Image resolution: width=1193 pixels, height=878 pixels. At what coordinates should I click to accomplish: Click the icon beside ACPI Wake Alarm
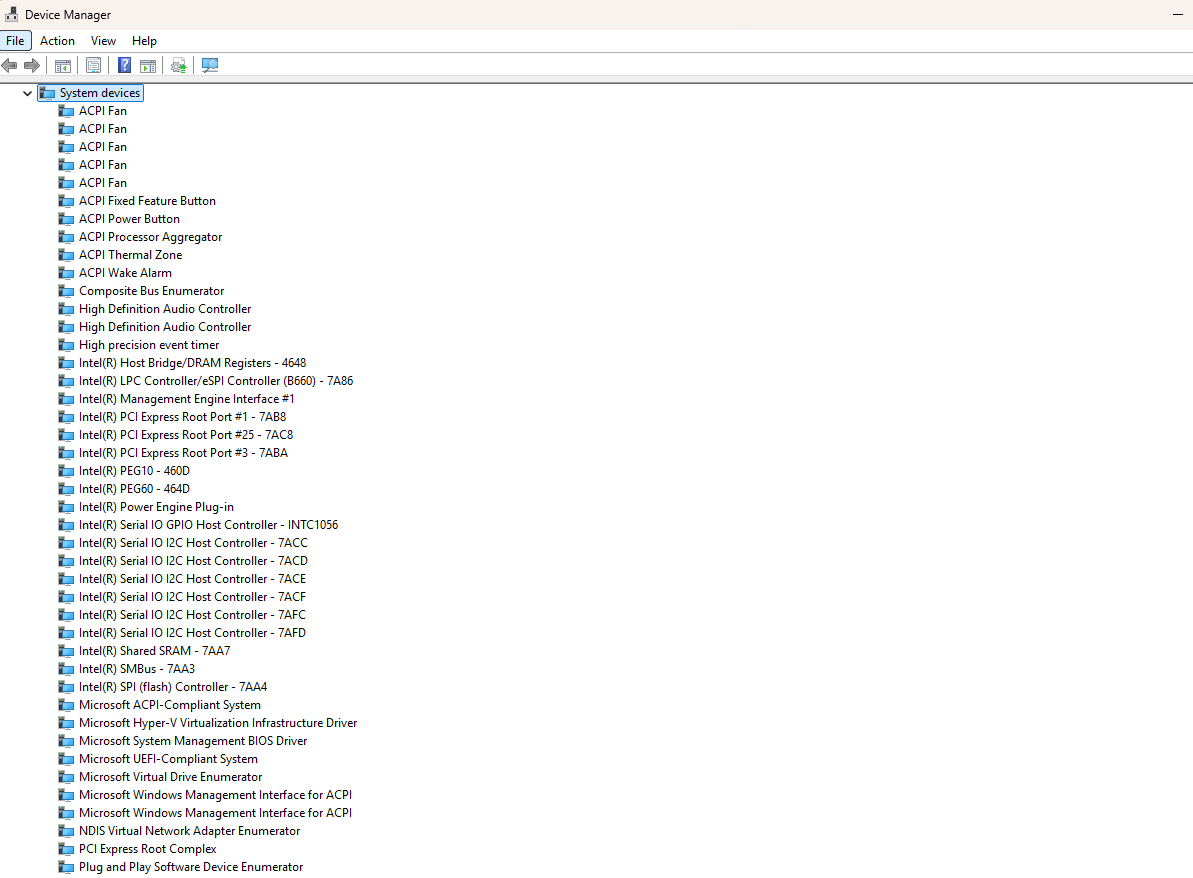[67, 273]
